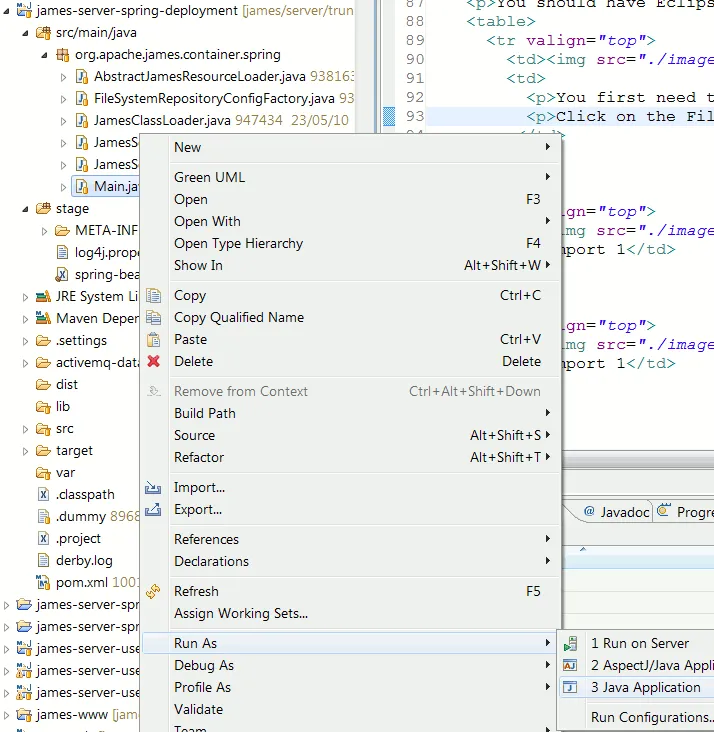
Task: Click the Java Application icon in submenu
Action: coord(570,687)
